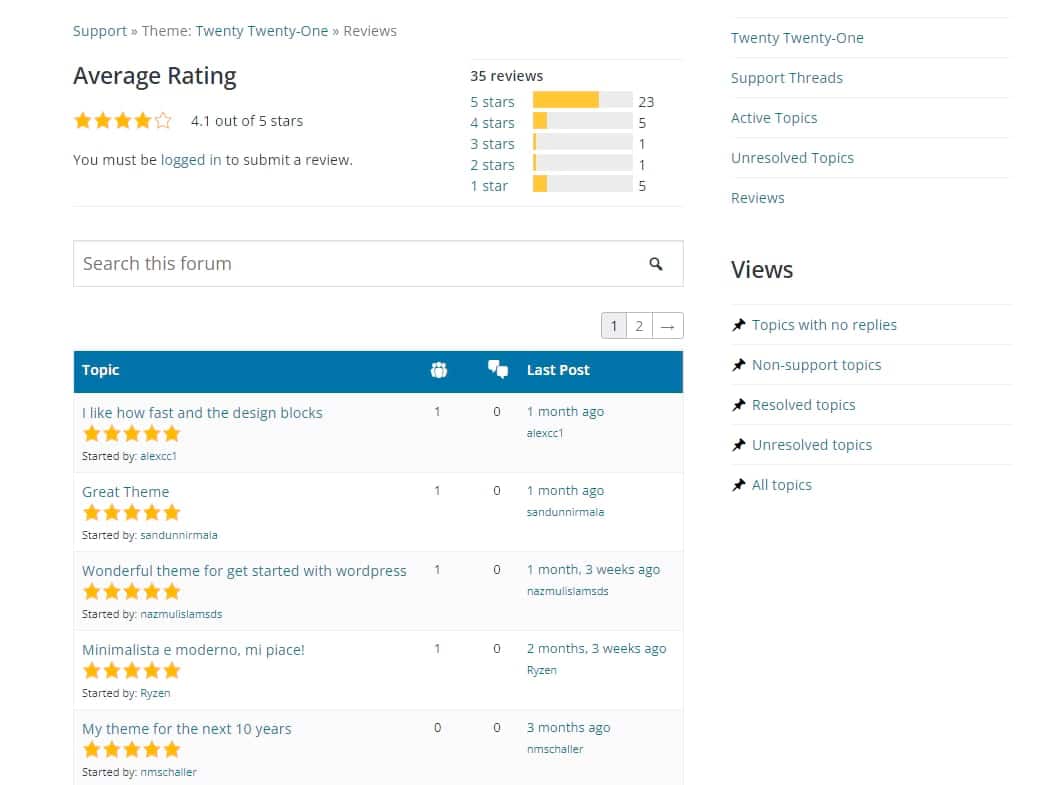Click the next page arrow in pagination
This screenshot has height=785, width=1061.
pos(667,325)
